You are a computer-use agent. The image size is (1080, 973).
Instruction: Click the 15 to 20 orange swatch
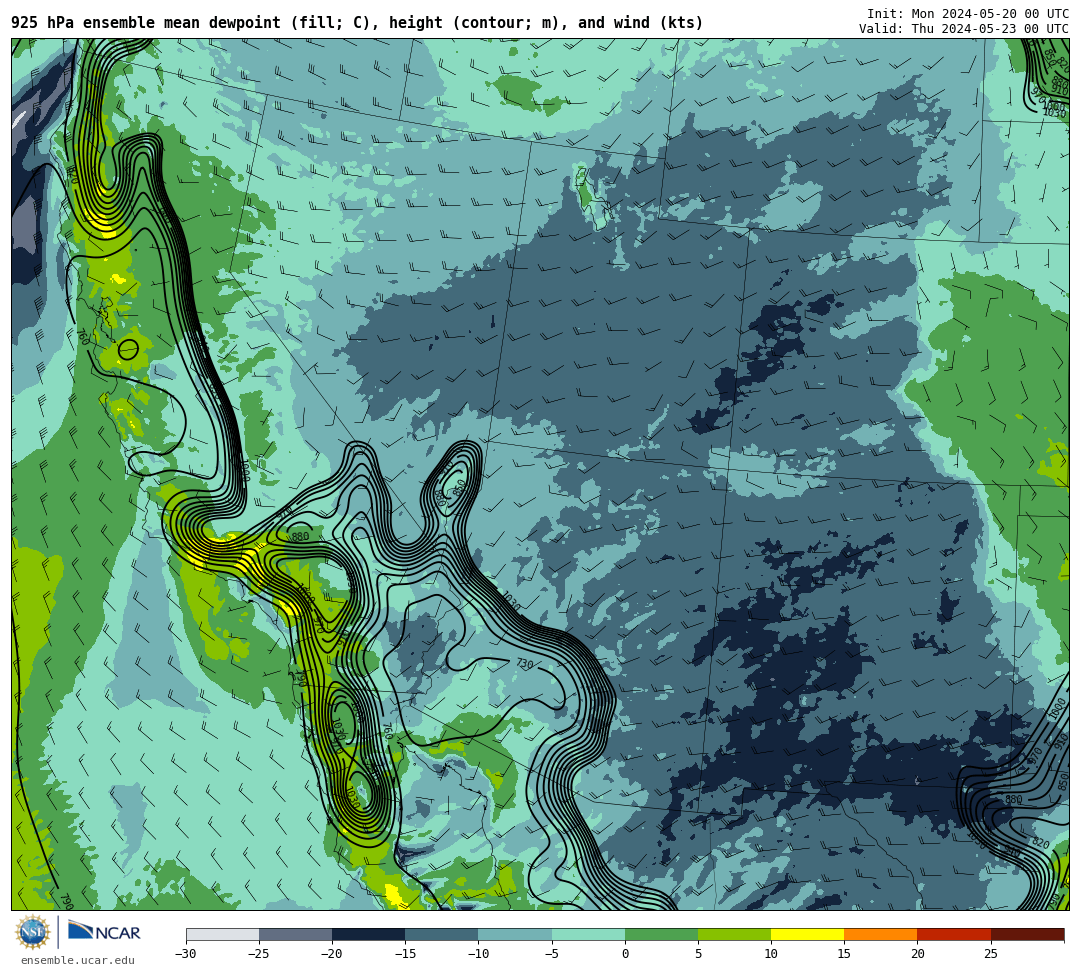[x=881, y=934]
